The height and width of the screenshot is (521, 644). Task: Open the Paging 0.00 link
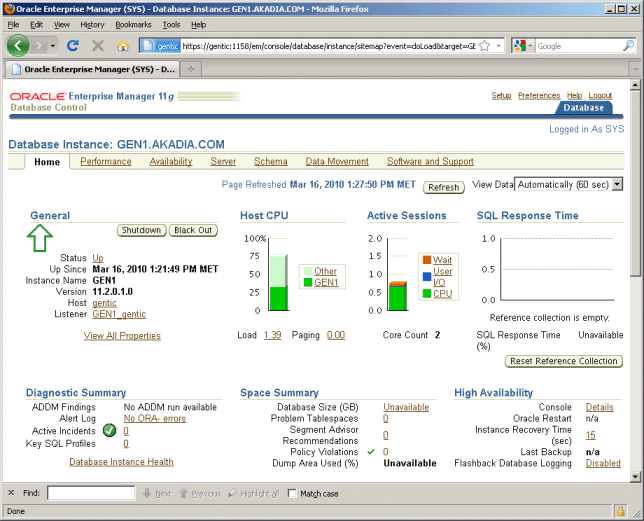click(336, 335)
